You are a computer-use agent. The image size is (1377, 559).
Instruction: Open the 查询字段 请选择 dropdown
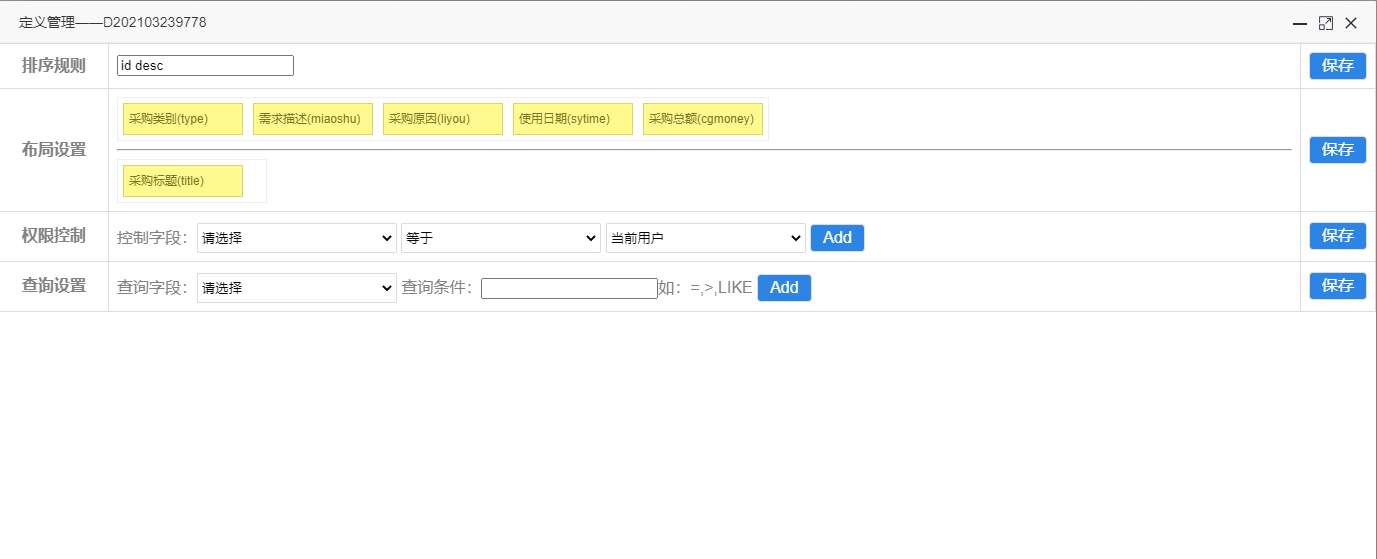coord(297,288)
